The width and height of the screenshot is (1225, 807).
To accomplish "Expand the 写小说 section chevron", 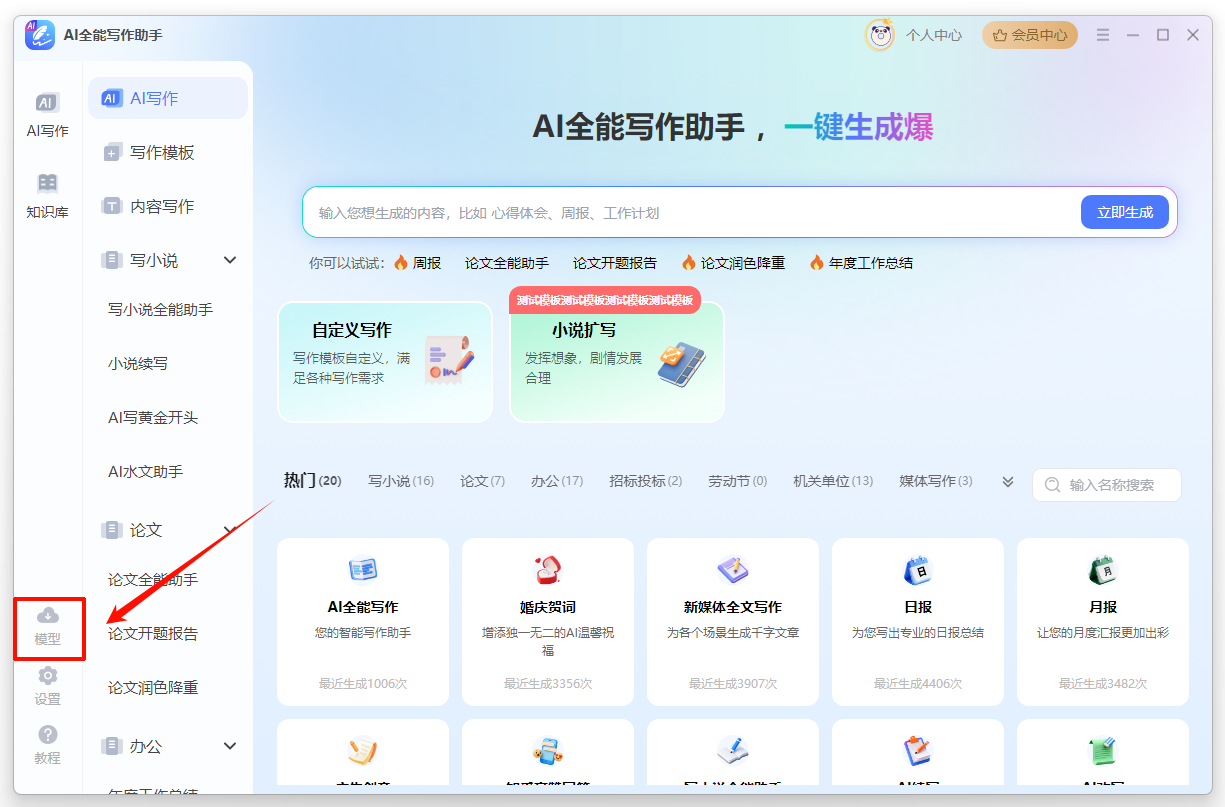I will (231, 260).
